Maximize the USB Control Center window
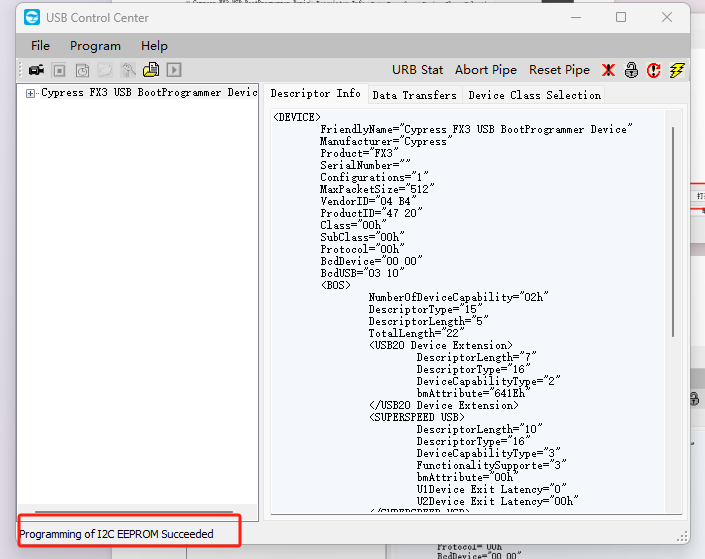 621,18
